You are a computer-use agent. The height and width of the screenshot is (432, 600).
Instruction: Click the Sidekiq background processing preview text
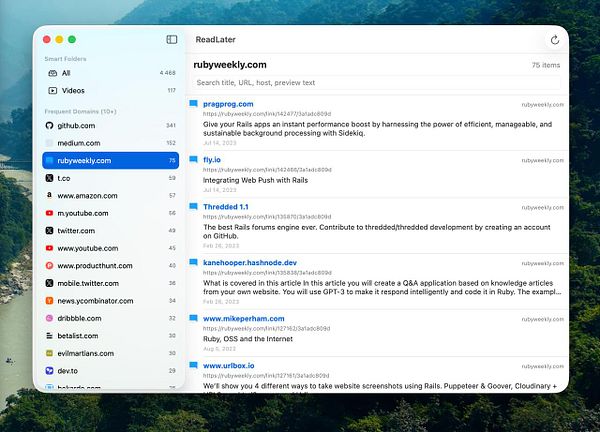[377, 129]
